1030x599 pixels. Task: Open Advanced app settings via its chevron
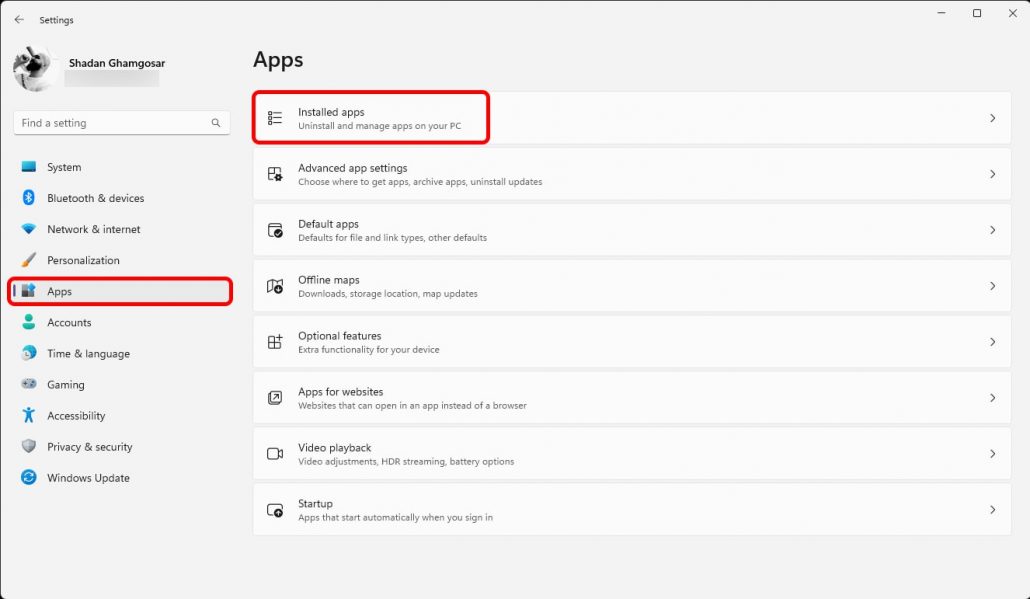point(992,174)
